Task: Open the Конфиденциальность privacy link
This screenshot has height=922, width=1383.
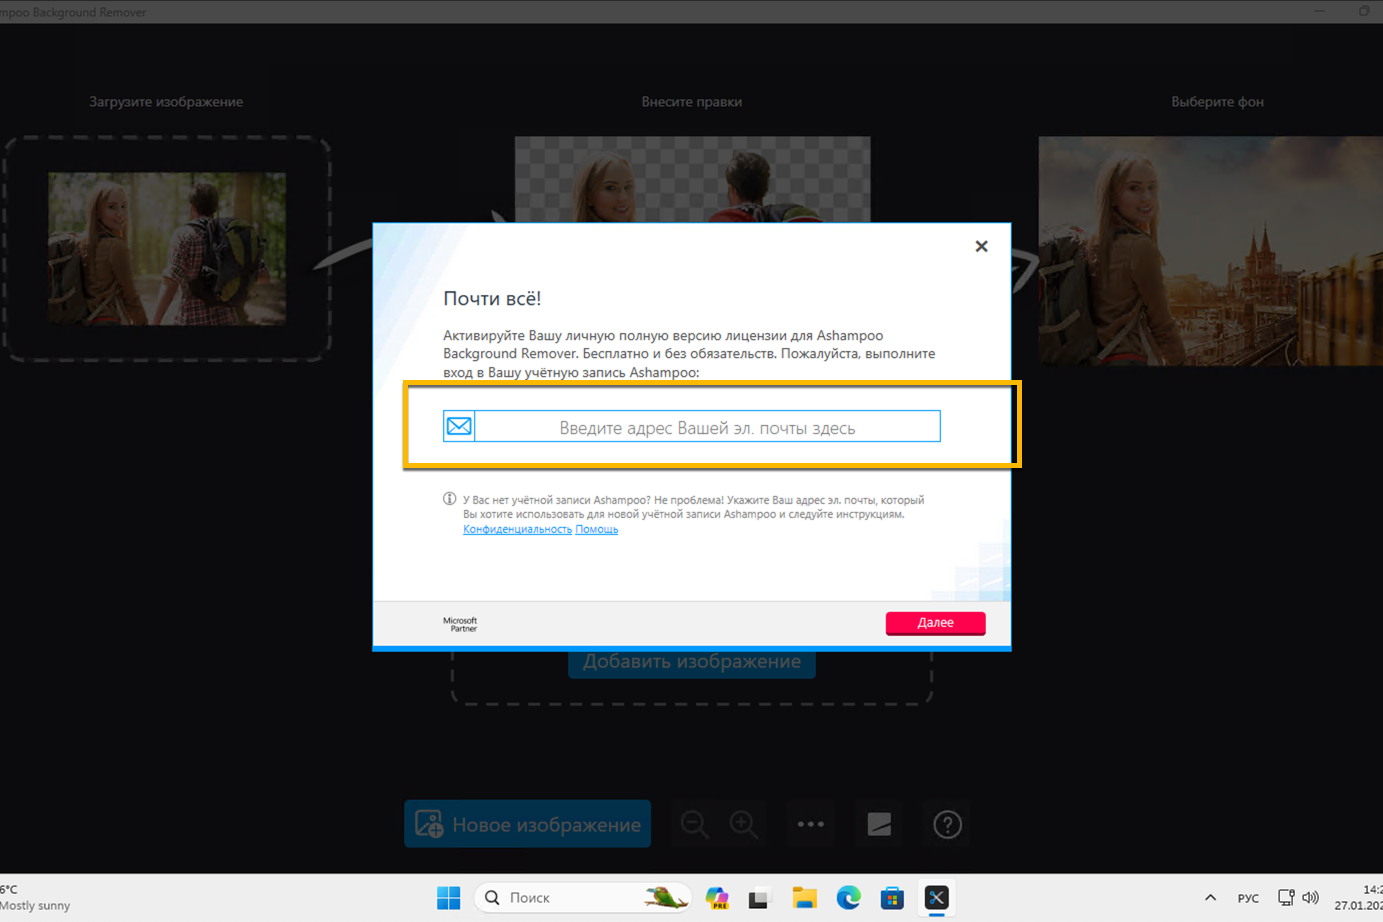Action: [x=517, y=529]
